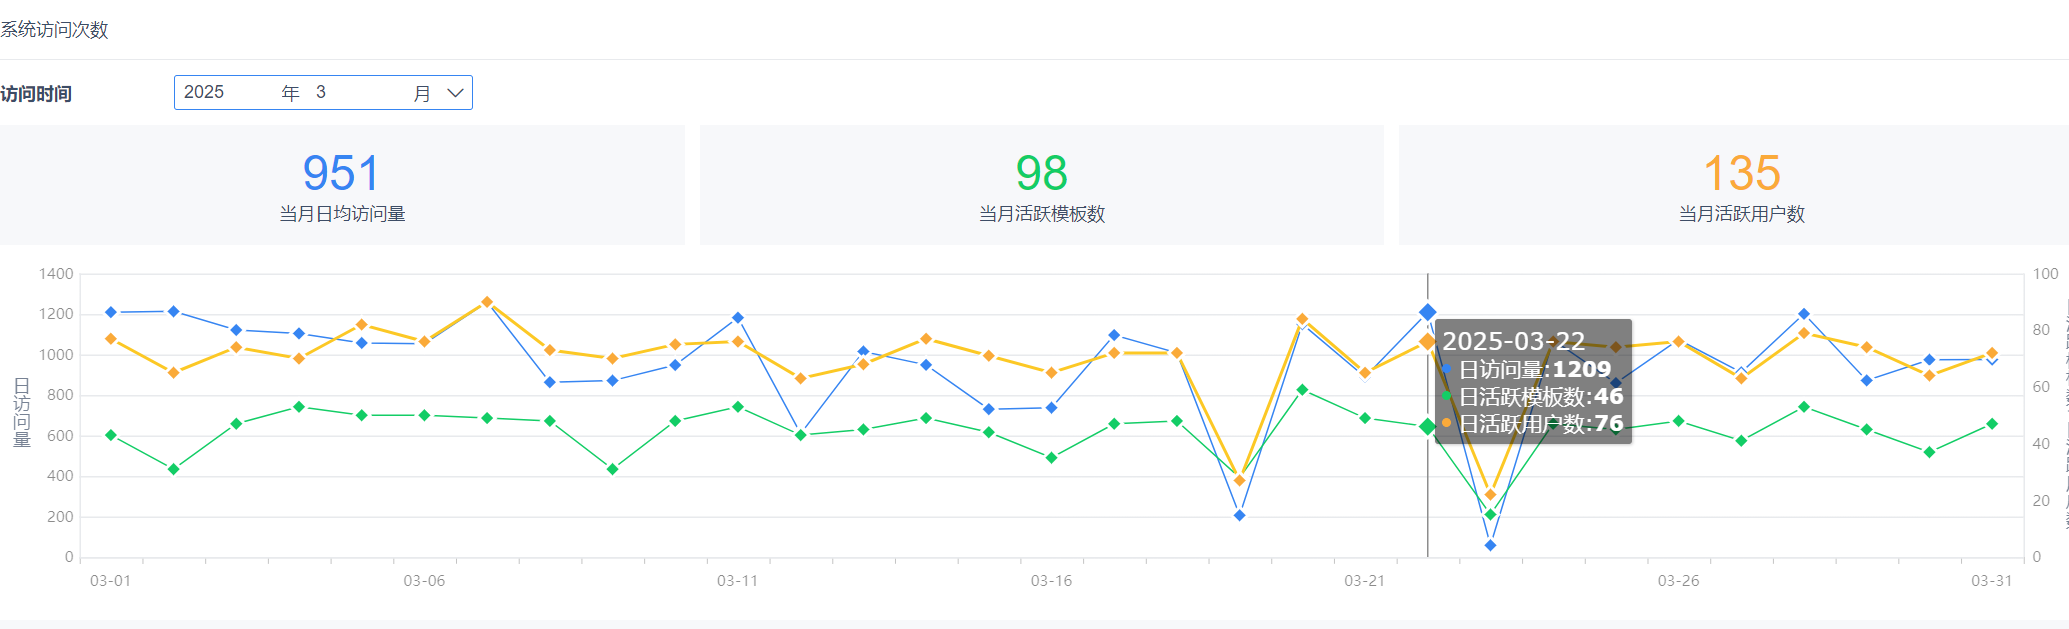Click the green marker at 03-02

(174, 469)
